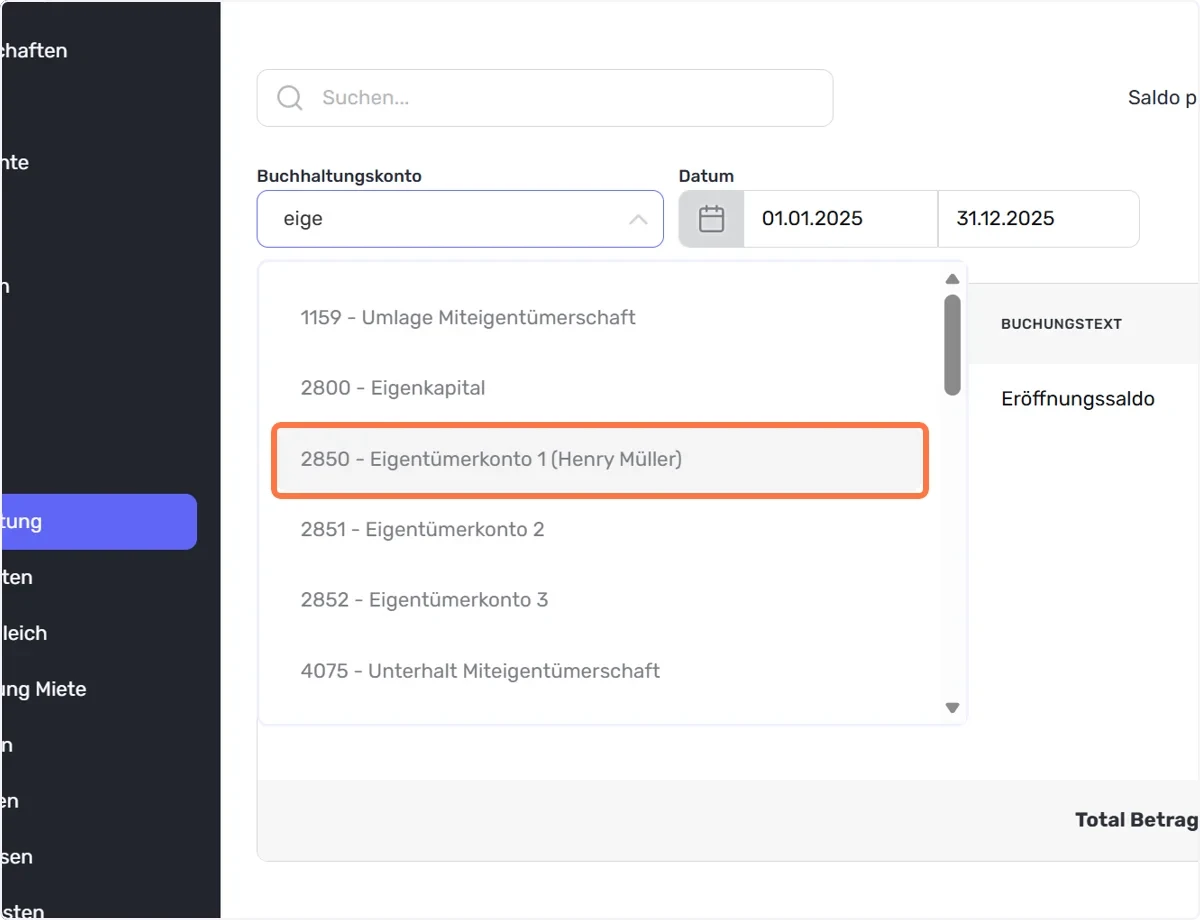Select the end date 31.12.2025 field

(1038, 219)
